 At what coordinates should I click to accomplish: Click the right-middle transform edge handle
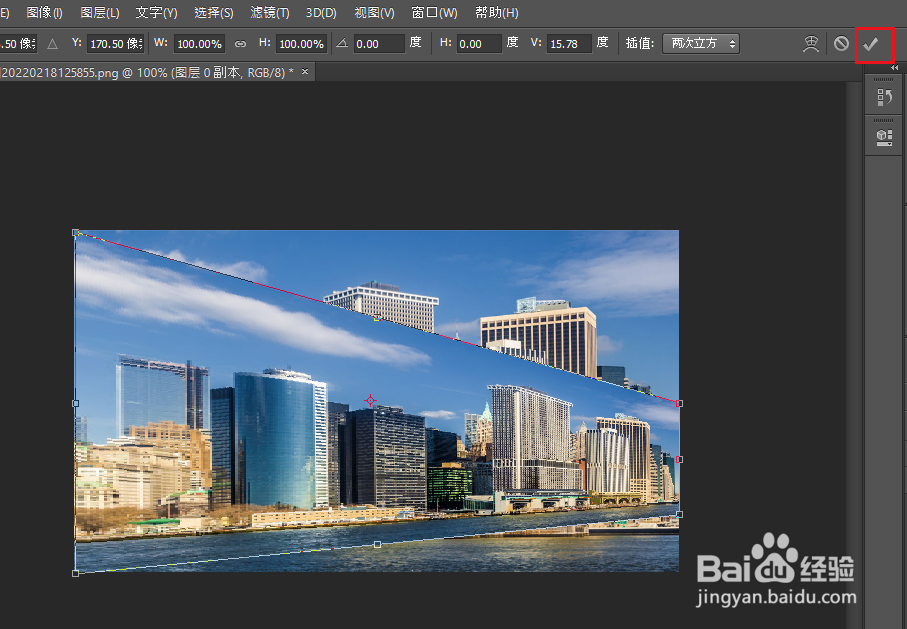(x=679, y=459)
